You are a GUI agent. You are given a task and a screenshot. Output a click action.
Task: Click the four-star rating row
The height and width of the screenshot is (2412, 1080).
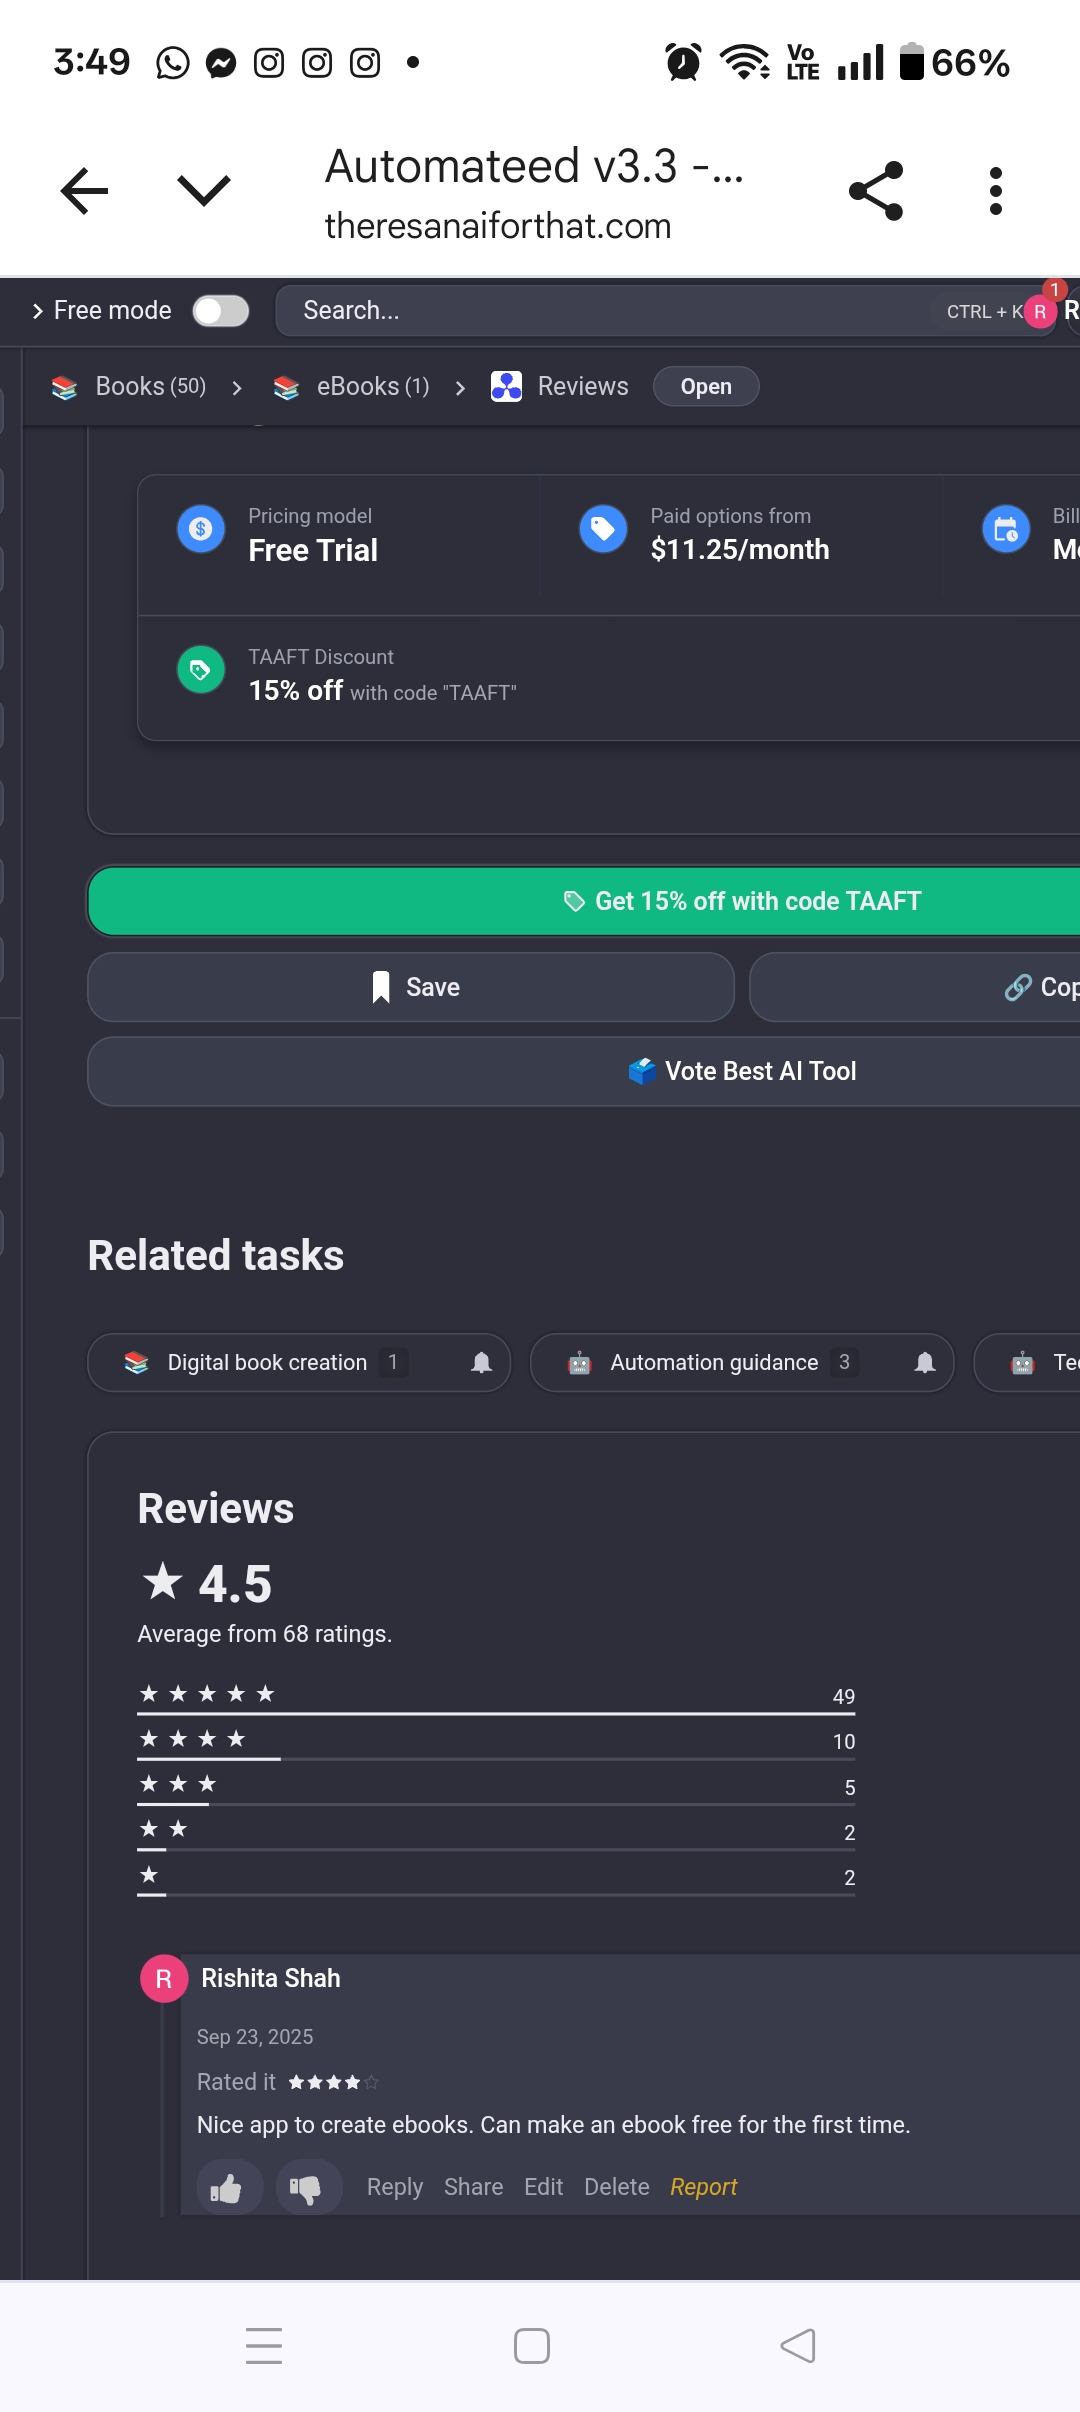click(x=497, y=1742)
